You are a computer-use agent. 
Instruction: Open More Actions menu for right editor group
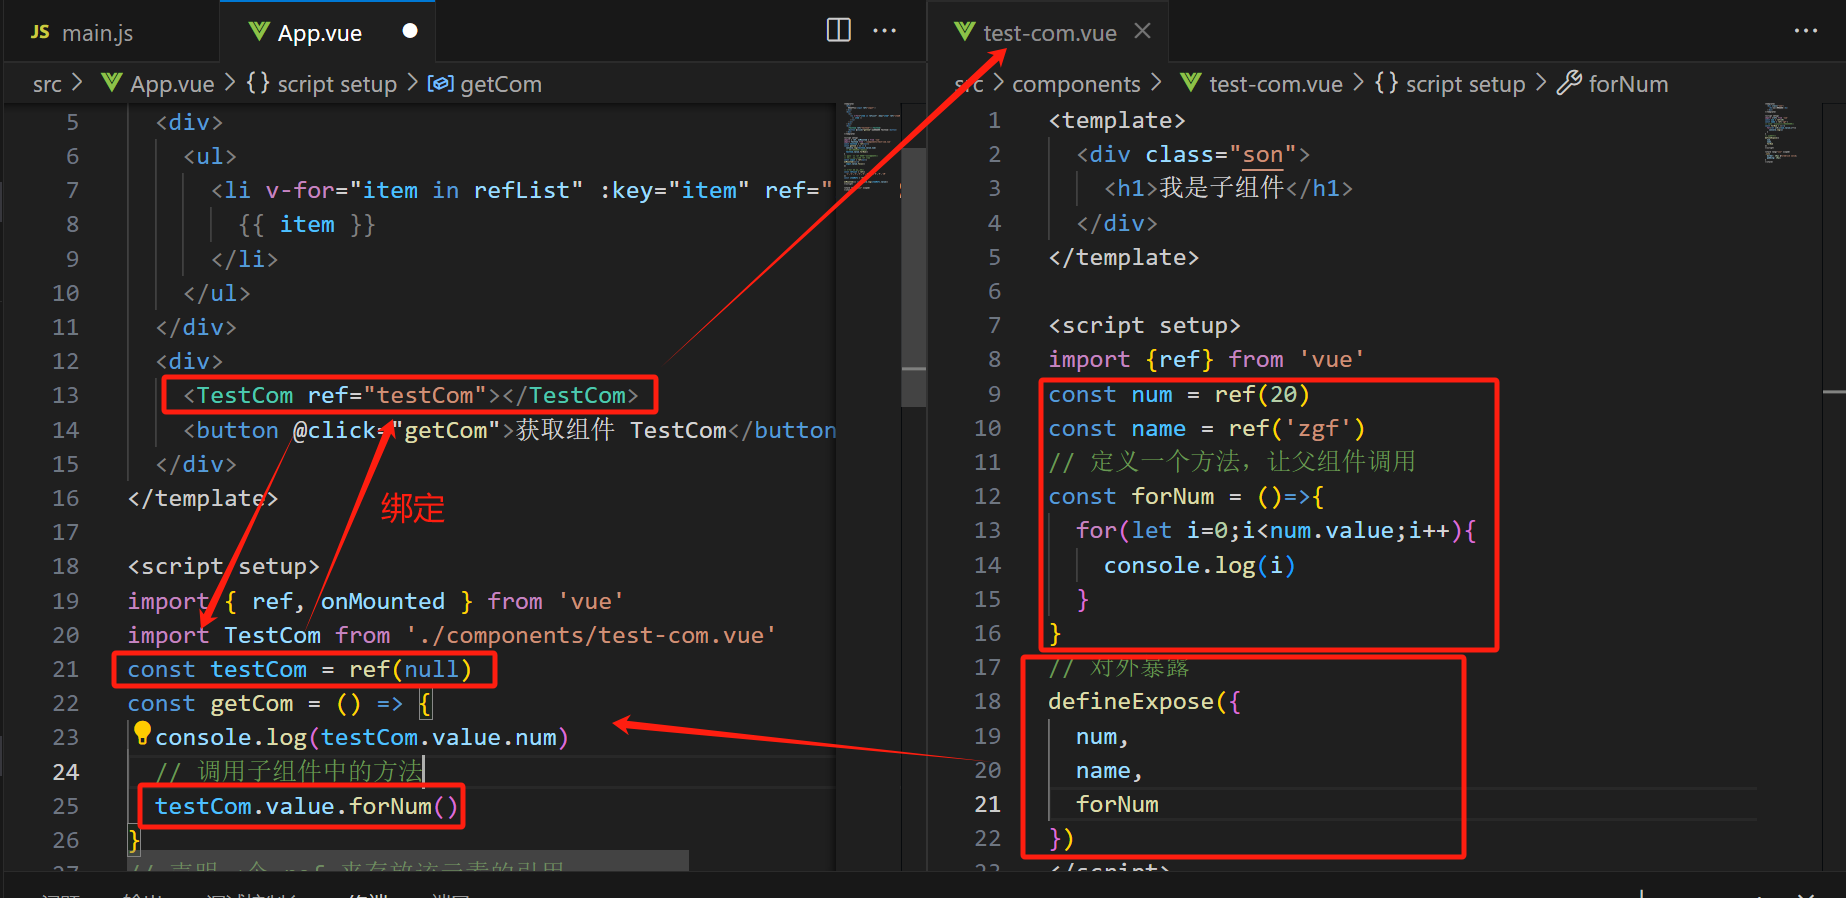(1805, 30)
